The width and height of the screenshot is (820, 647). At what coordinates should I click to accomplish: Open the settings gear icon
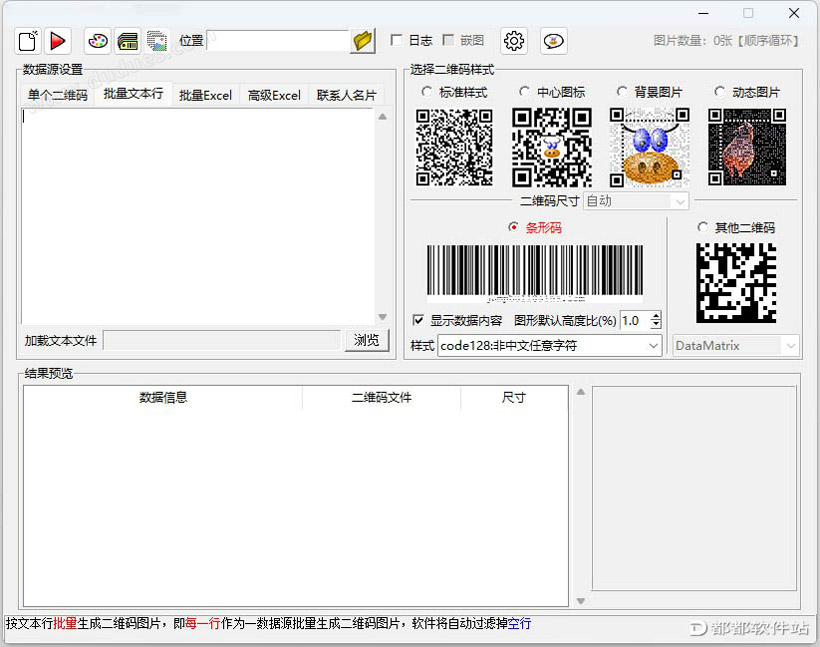513,41
